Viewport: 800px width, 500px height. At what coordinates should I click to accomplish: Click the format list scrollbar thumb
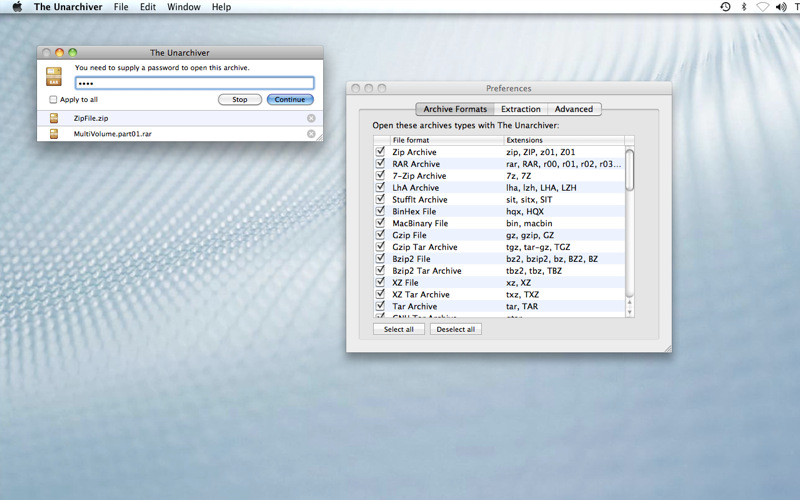click(630, 170)
